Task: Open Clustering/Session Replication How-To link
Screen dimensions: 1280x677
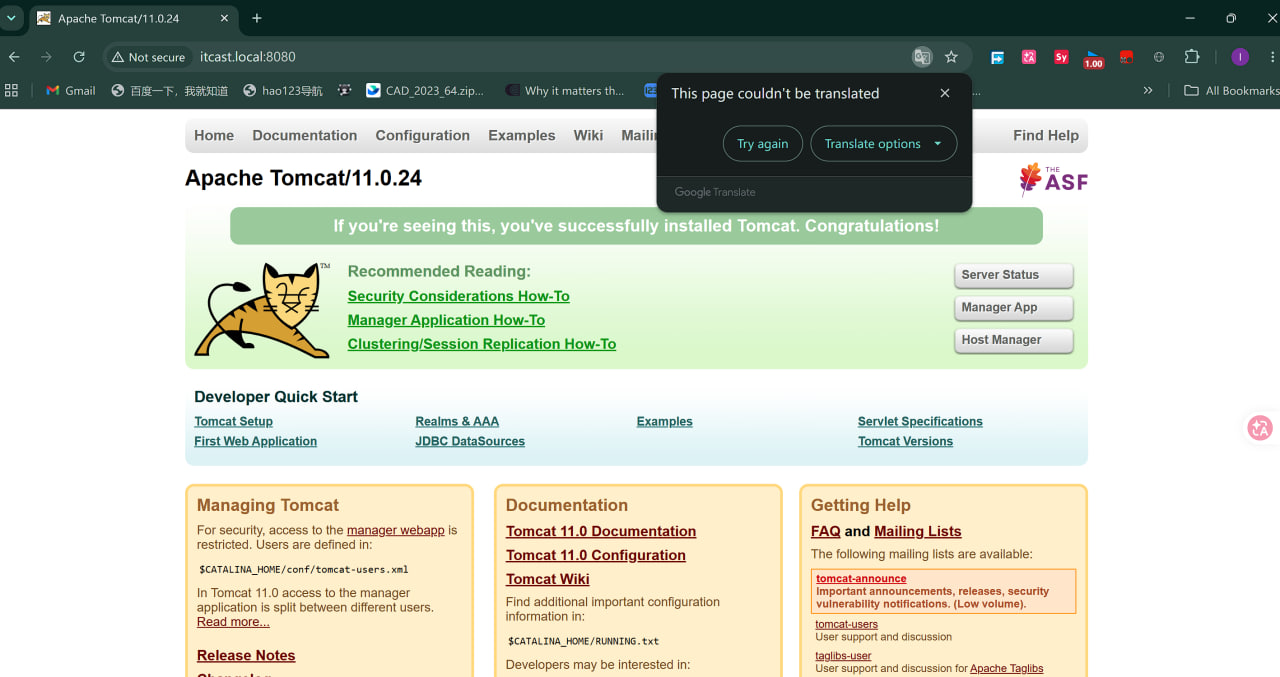Action: click(x=482, y=344)
